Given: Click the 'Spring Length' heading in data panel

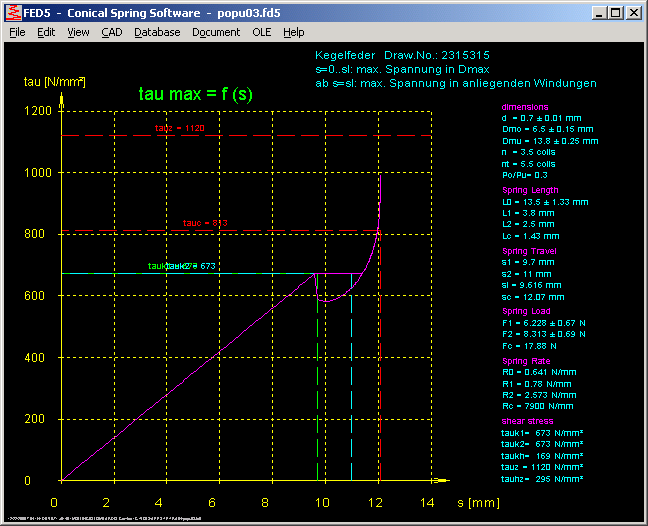Looking at the screenshot, I should click(x=530, y=190).
